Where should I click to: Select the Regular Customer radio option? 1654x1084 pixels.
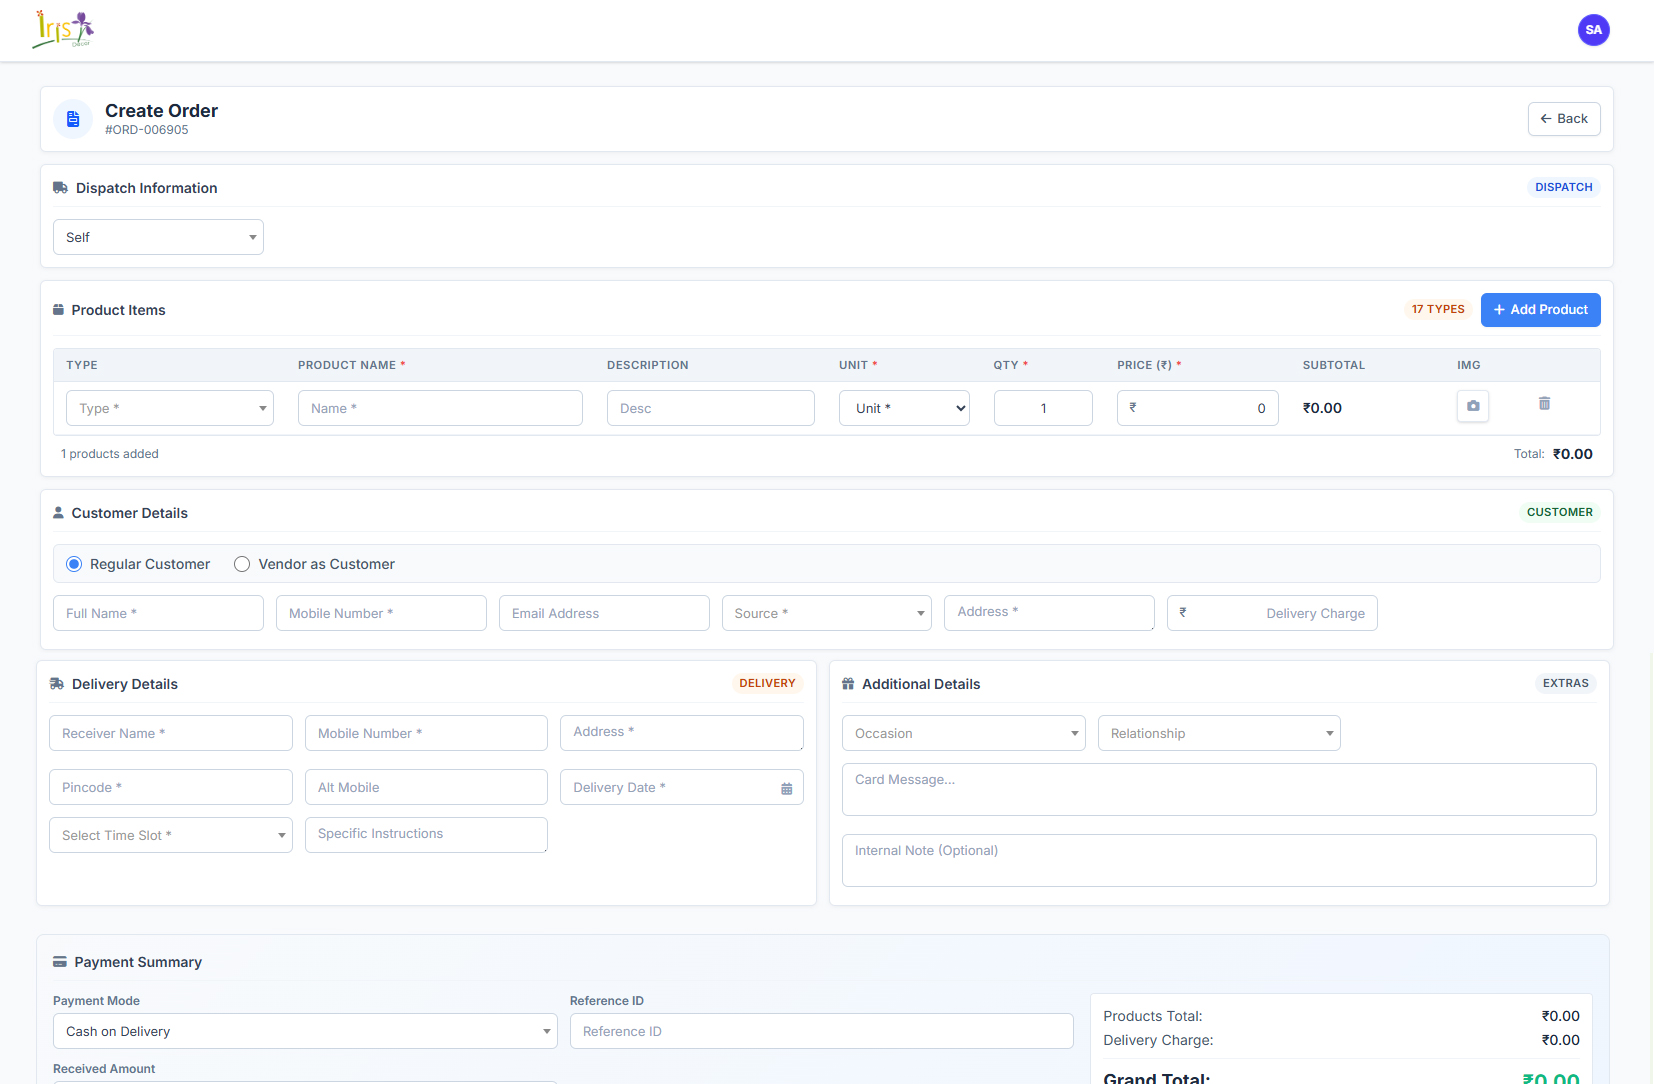pyautogui.click(x=74, y=564)
